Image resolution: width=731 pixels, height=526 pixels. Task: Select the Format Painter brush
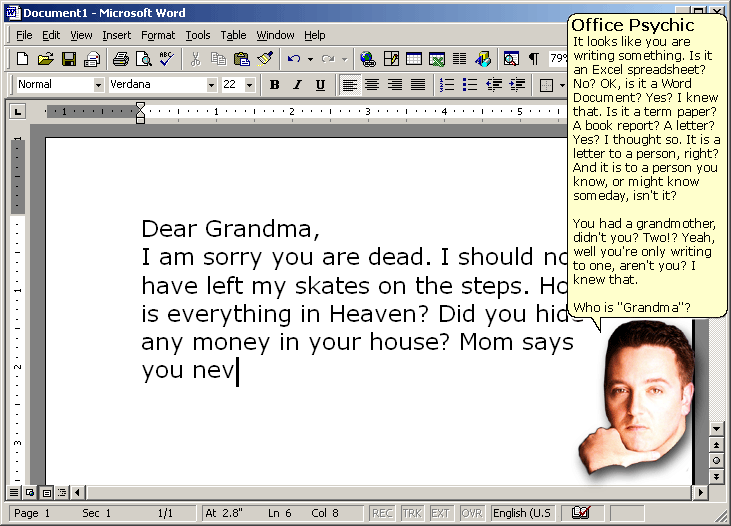coord(265,60)
